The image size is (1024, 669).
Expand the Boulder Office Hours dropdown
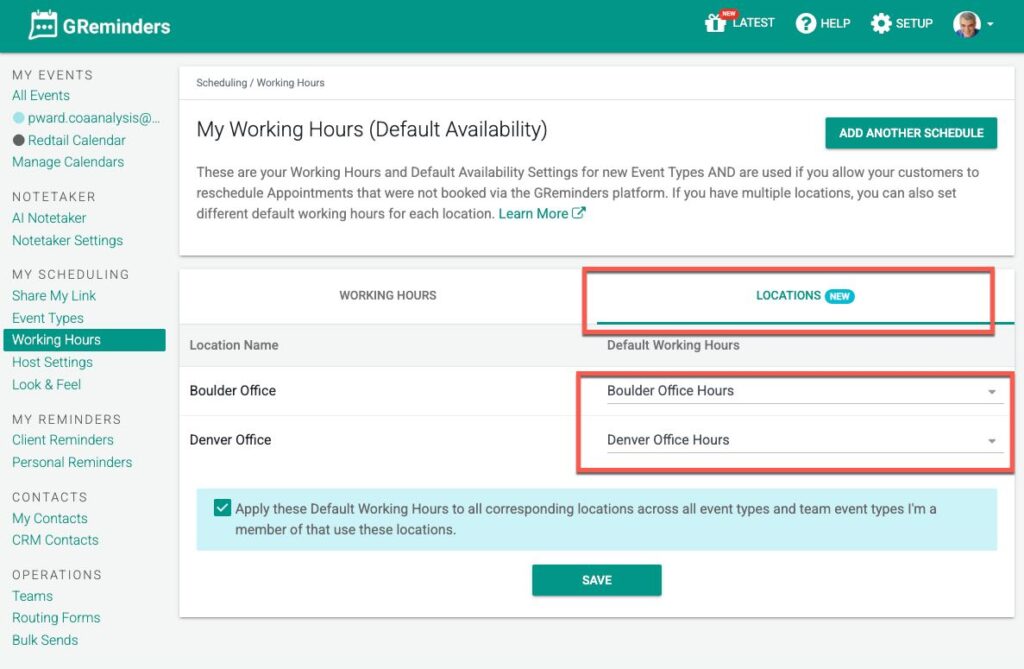point(991,392)
